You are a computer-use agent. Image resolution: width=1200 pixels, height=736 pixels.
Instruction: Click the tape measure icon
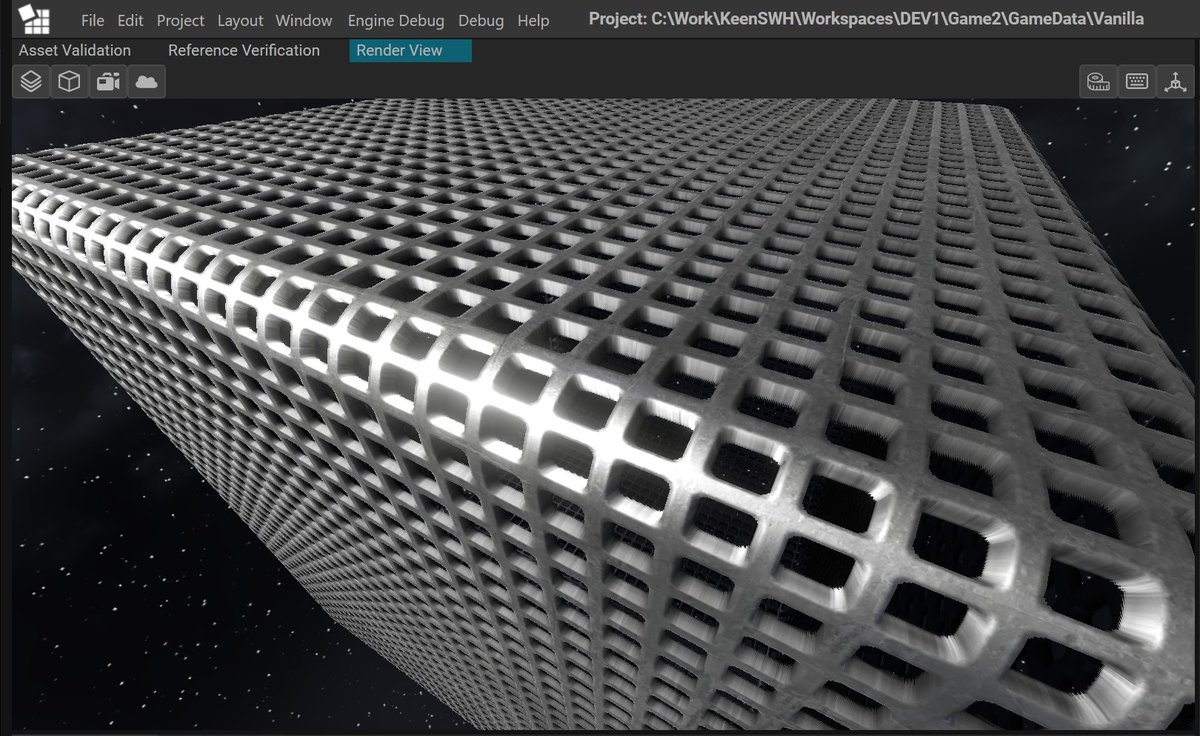tap(1099, 82)
